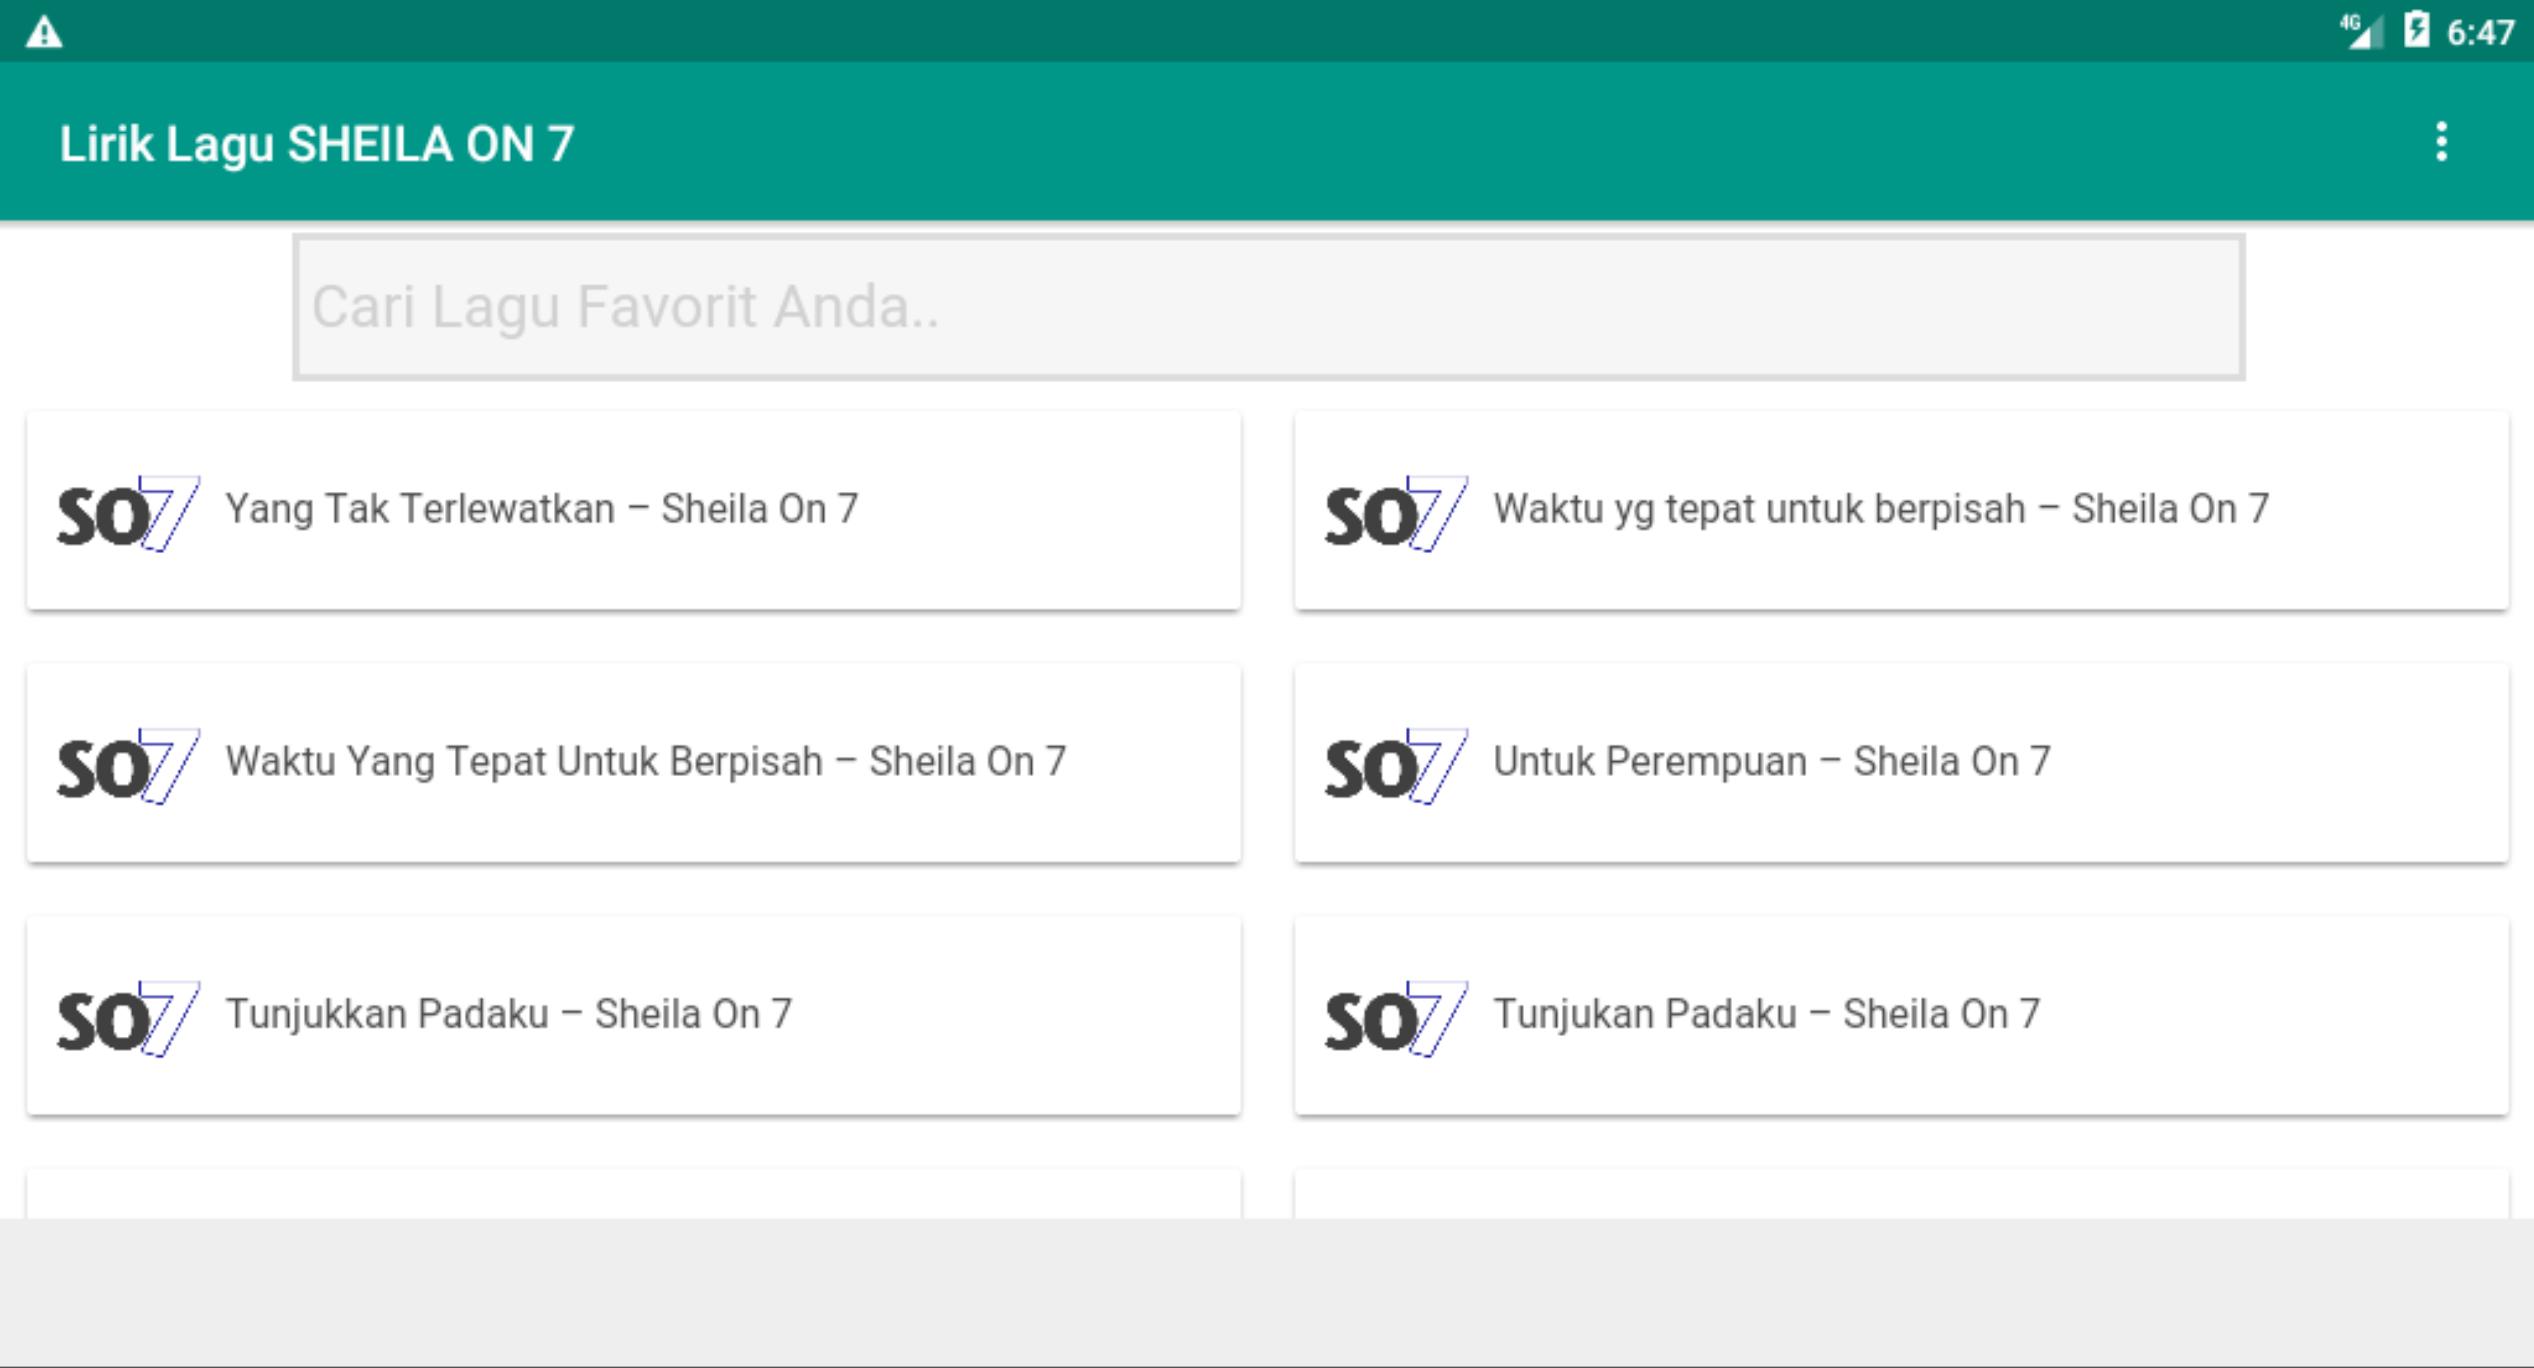This screenshot has height=1368, width=2534.
Task: Tap the SO7 logo beside Waktu yg tepat
Action: pos(1396,513)
